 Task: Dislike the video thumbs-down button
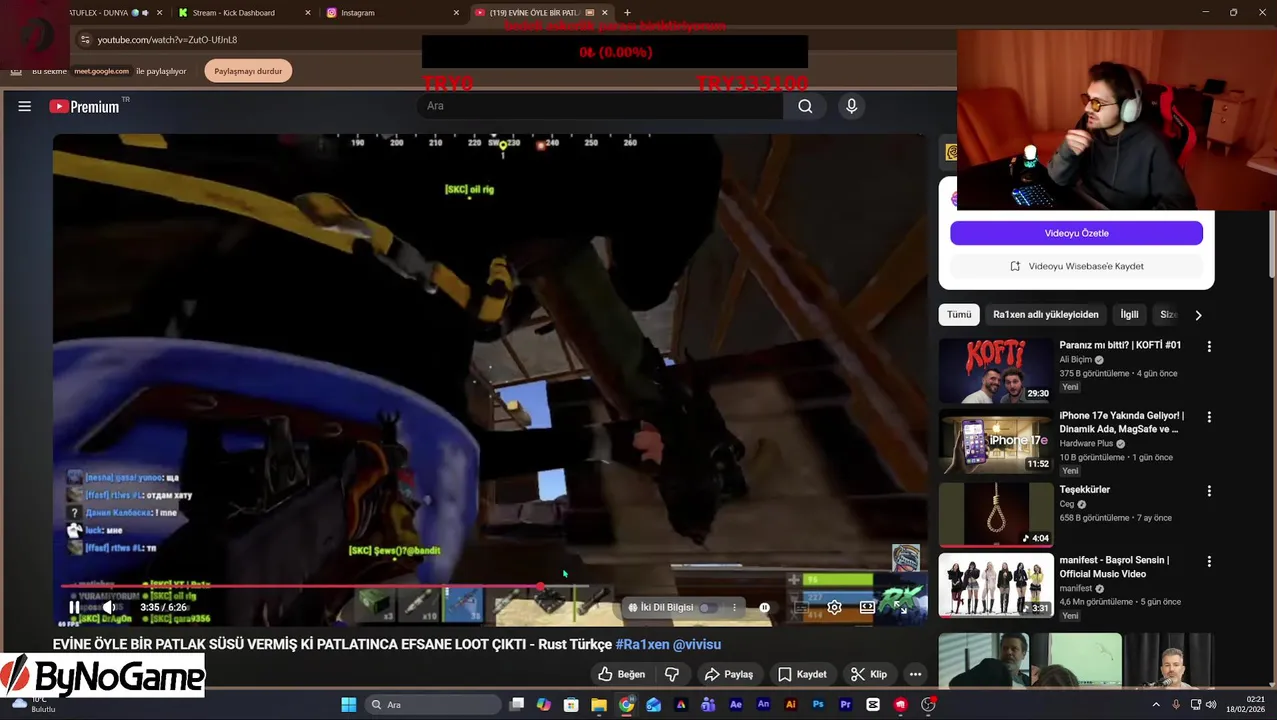pyautogui.click(x=672, y=674)
